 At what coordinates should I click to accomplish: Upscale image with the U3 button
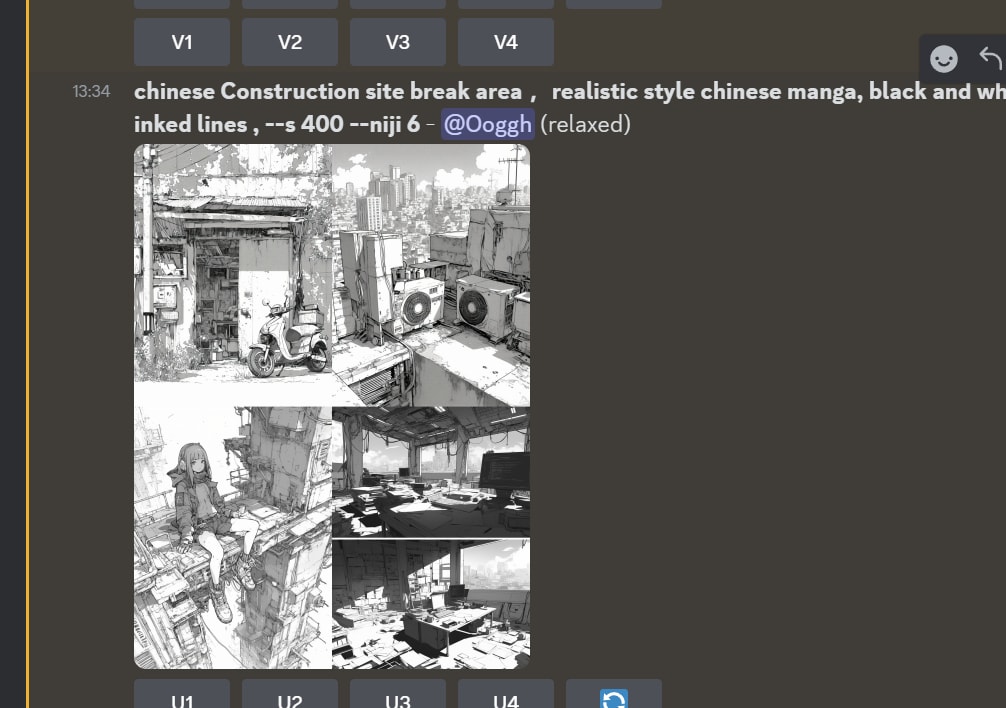pyautogui.click(x=398, y=694)
